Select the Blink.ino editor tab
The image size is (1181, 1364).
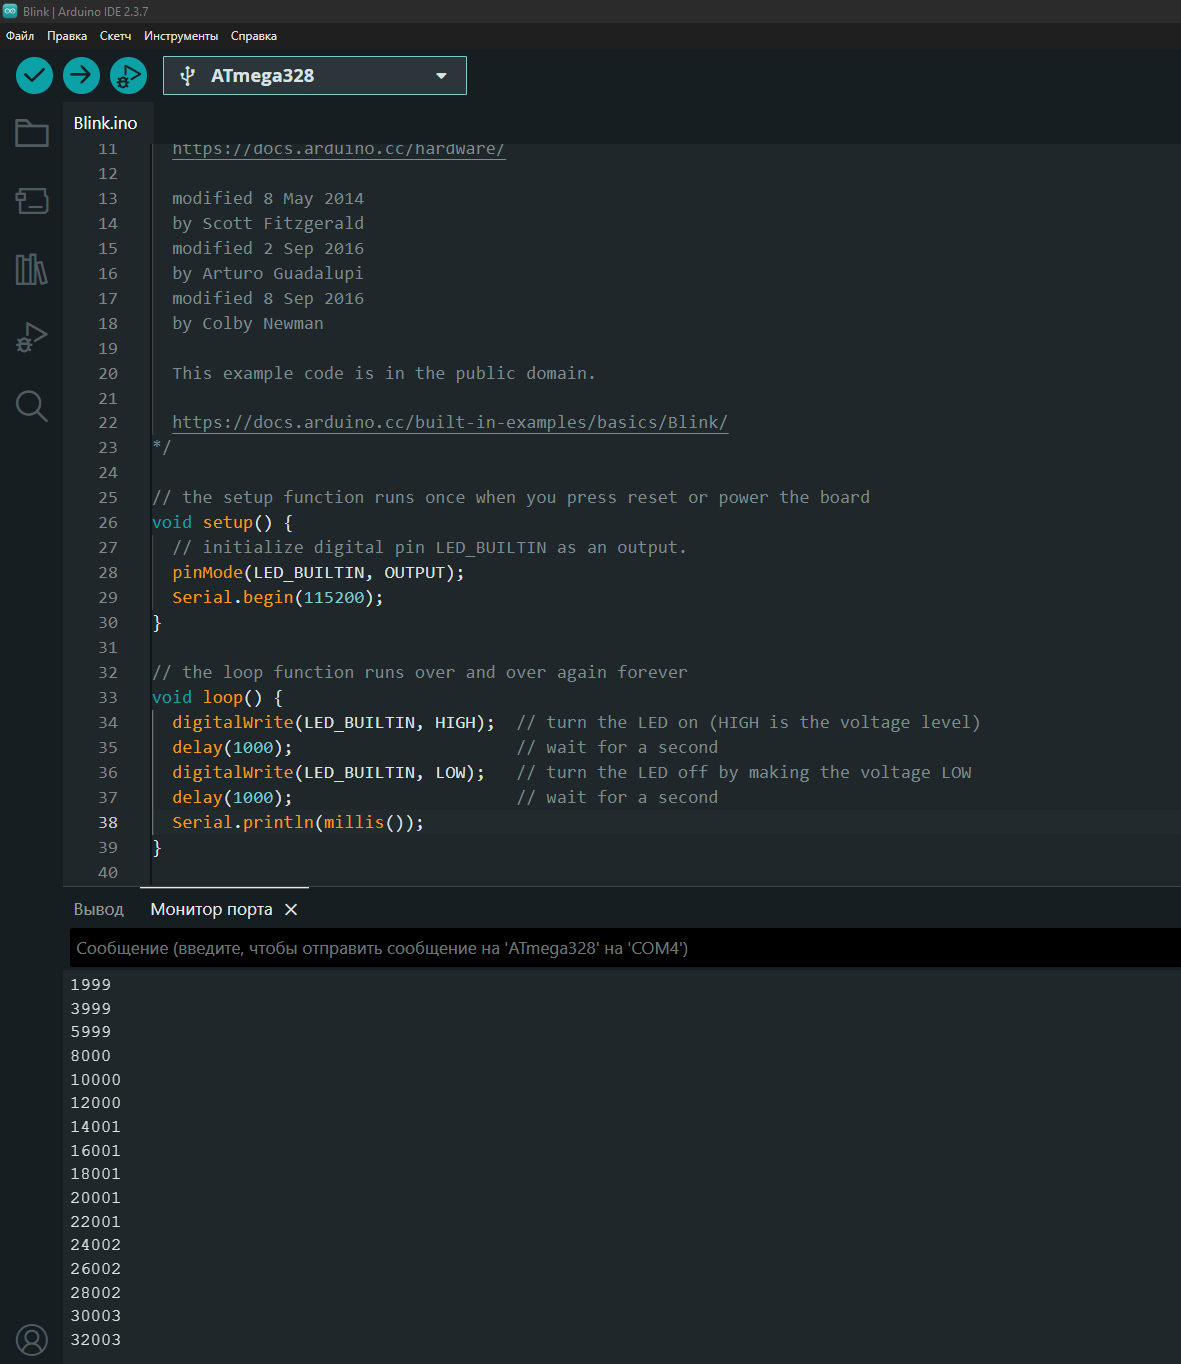(x=105, y=123)
